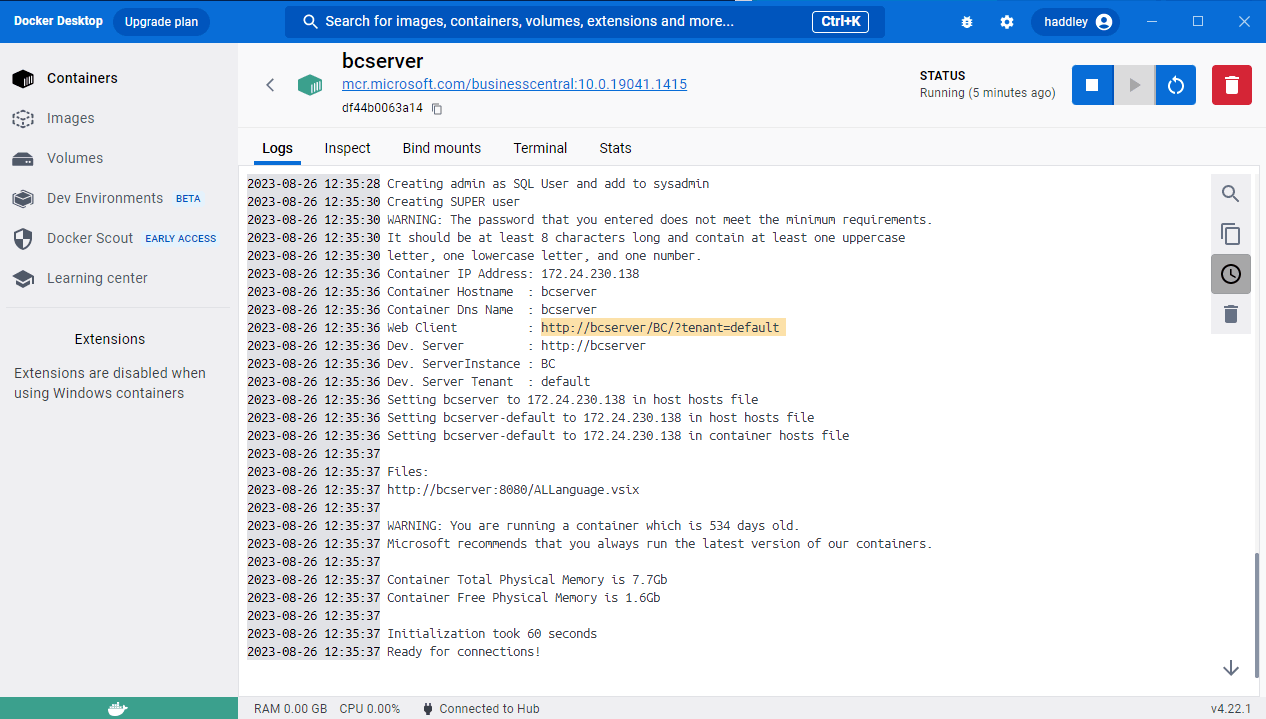Image resolution: width=1266 pixels, height=719 pixels.
Task: Switch to the Inspect tab
Action: tap(347, 148)
